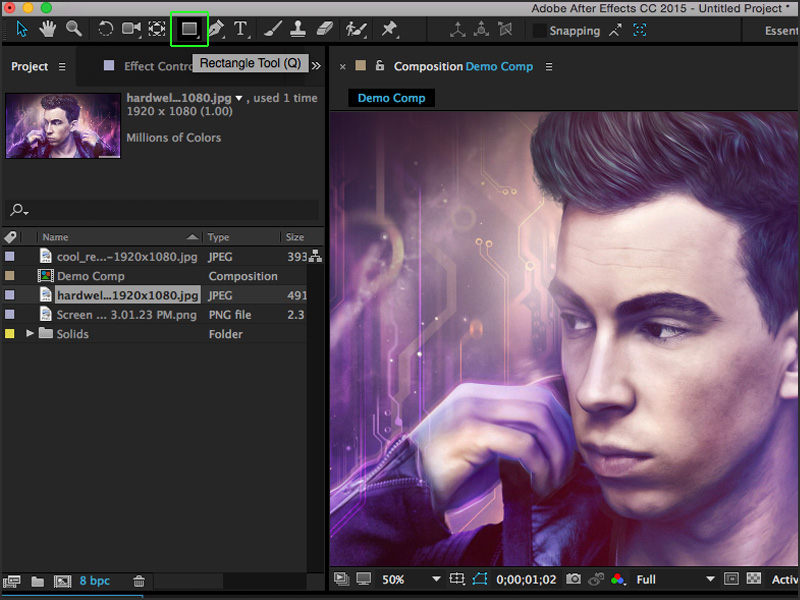Toggle snap to edges extension option
800x600 pixels.
615,30
